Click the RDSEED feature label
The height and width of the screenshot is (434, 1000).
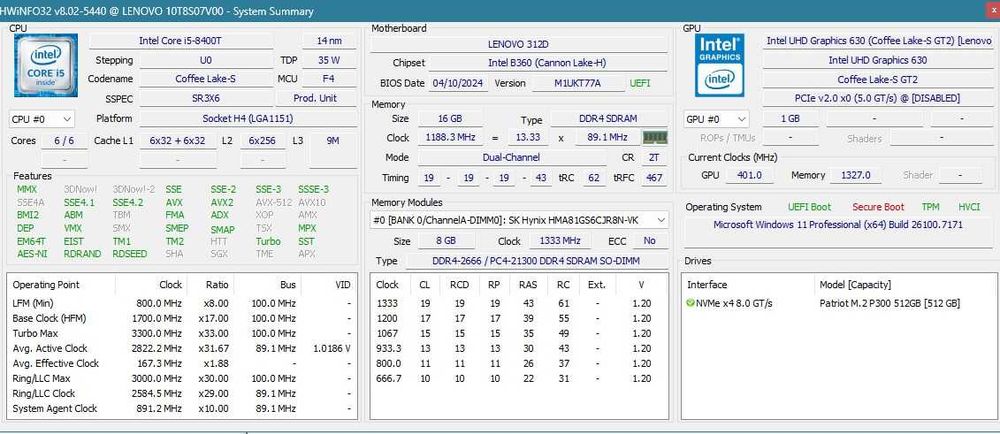129,254
